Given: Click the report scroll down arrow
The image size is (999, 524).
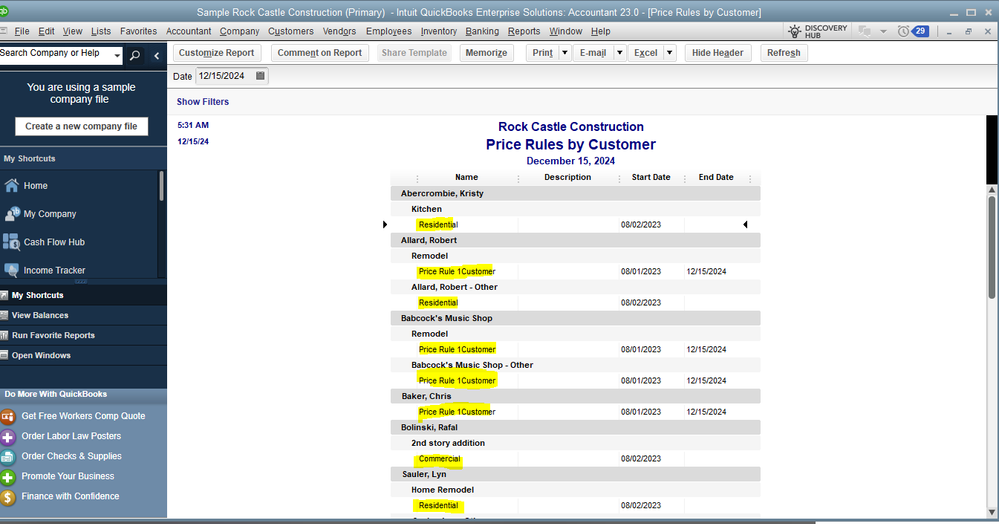Looking at the screenshot, I should [x=991, y=512].
